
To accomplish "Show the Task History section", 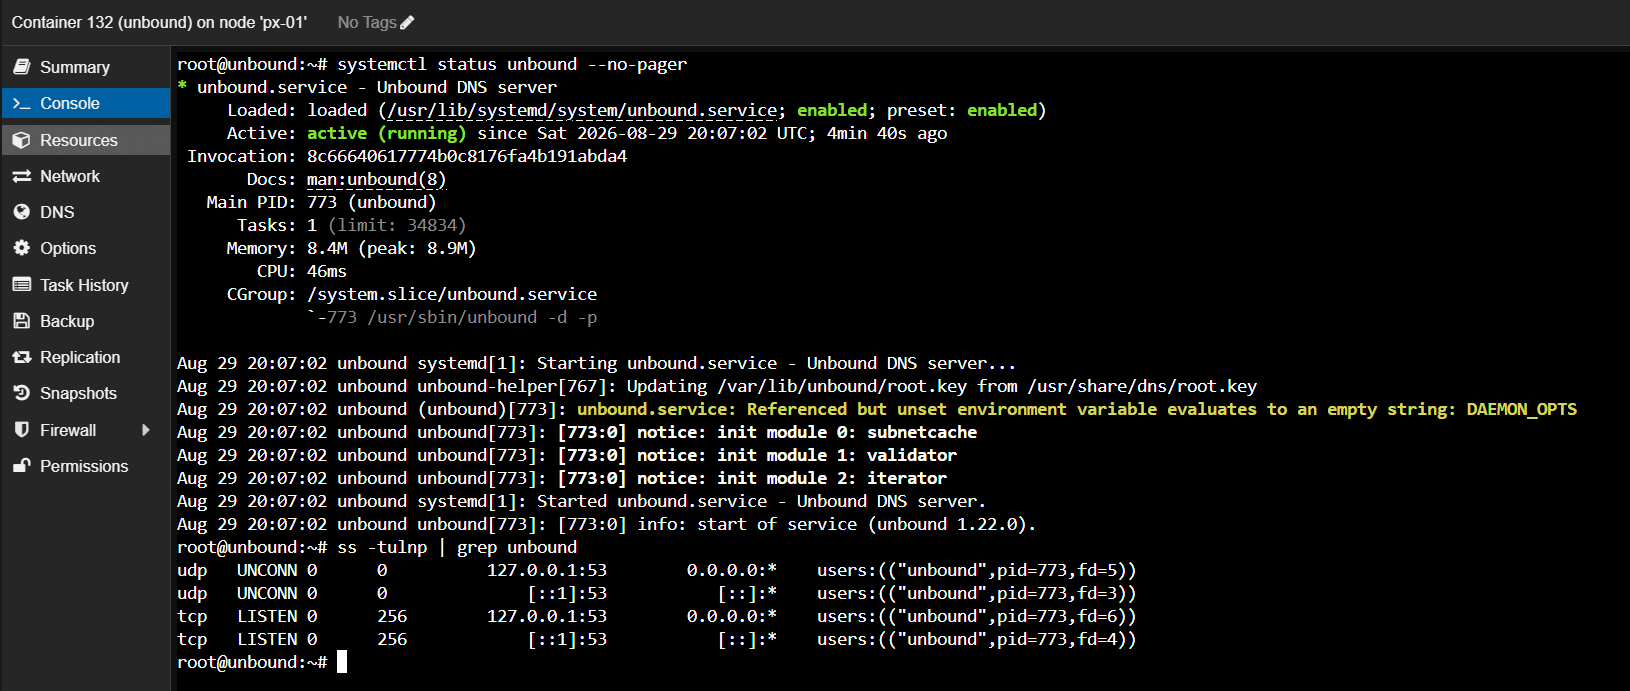I will pos(85,285).
